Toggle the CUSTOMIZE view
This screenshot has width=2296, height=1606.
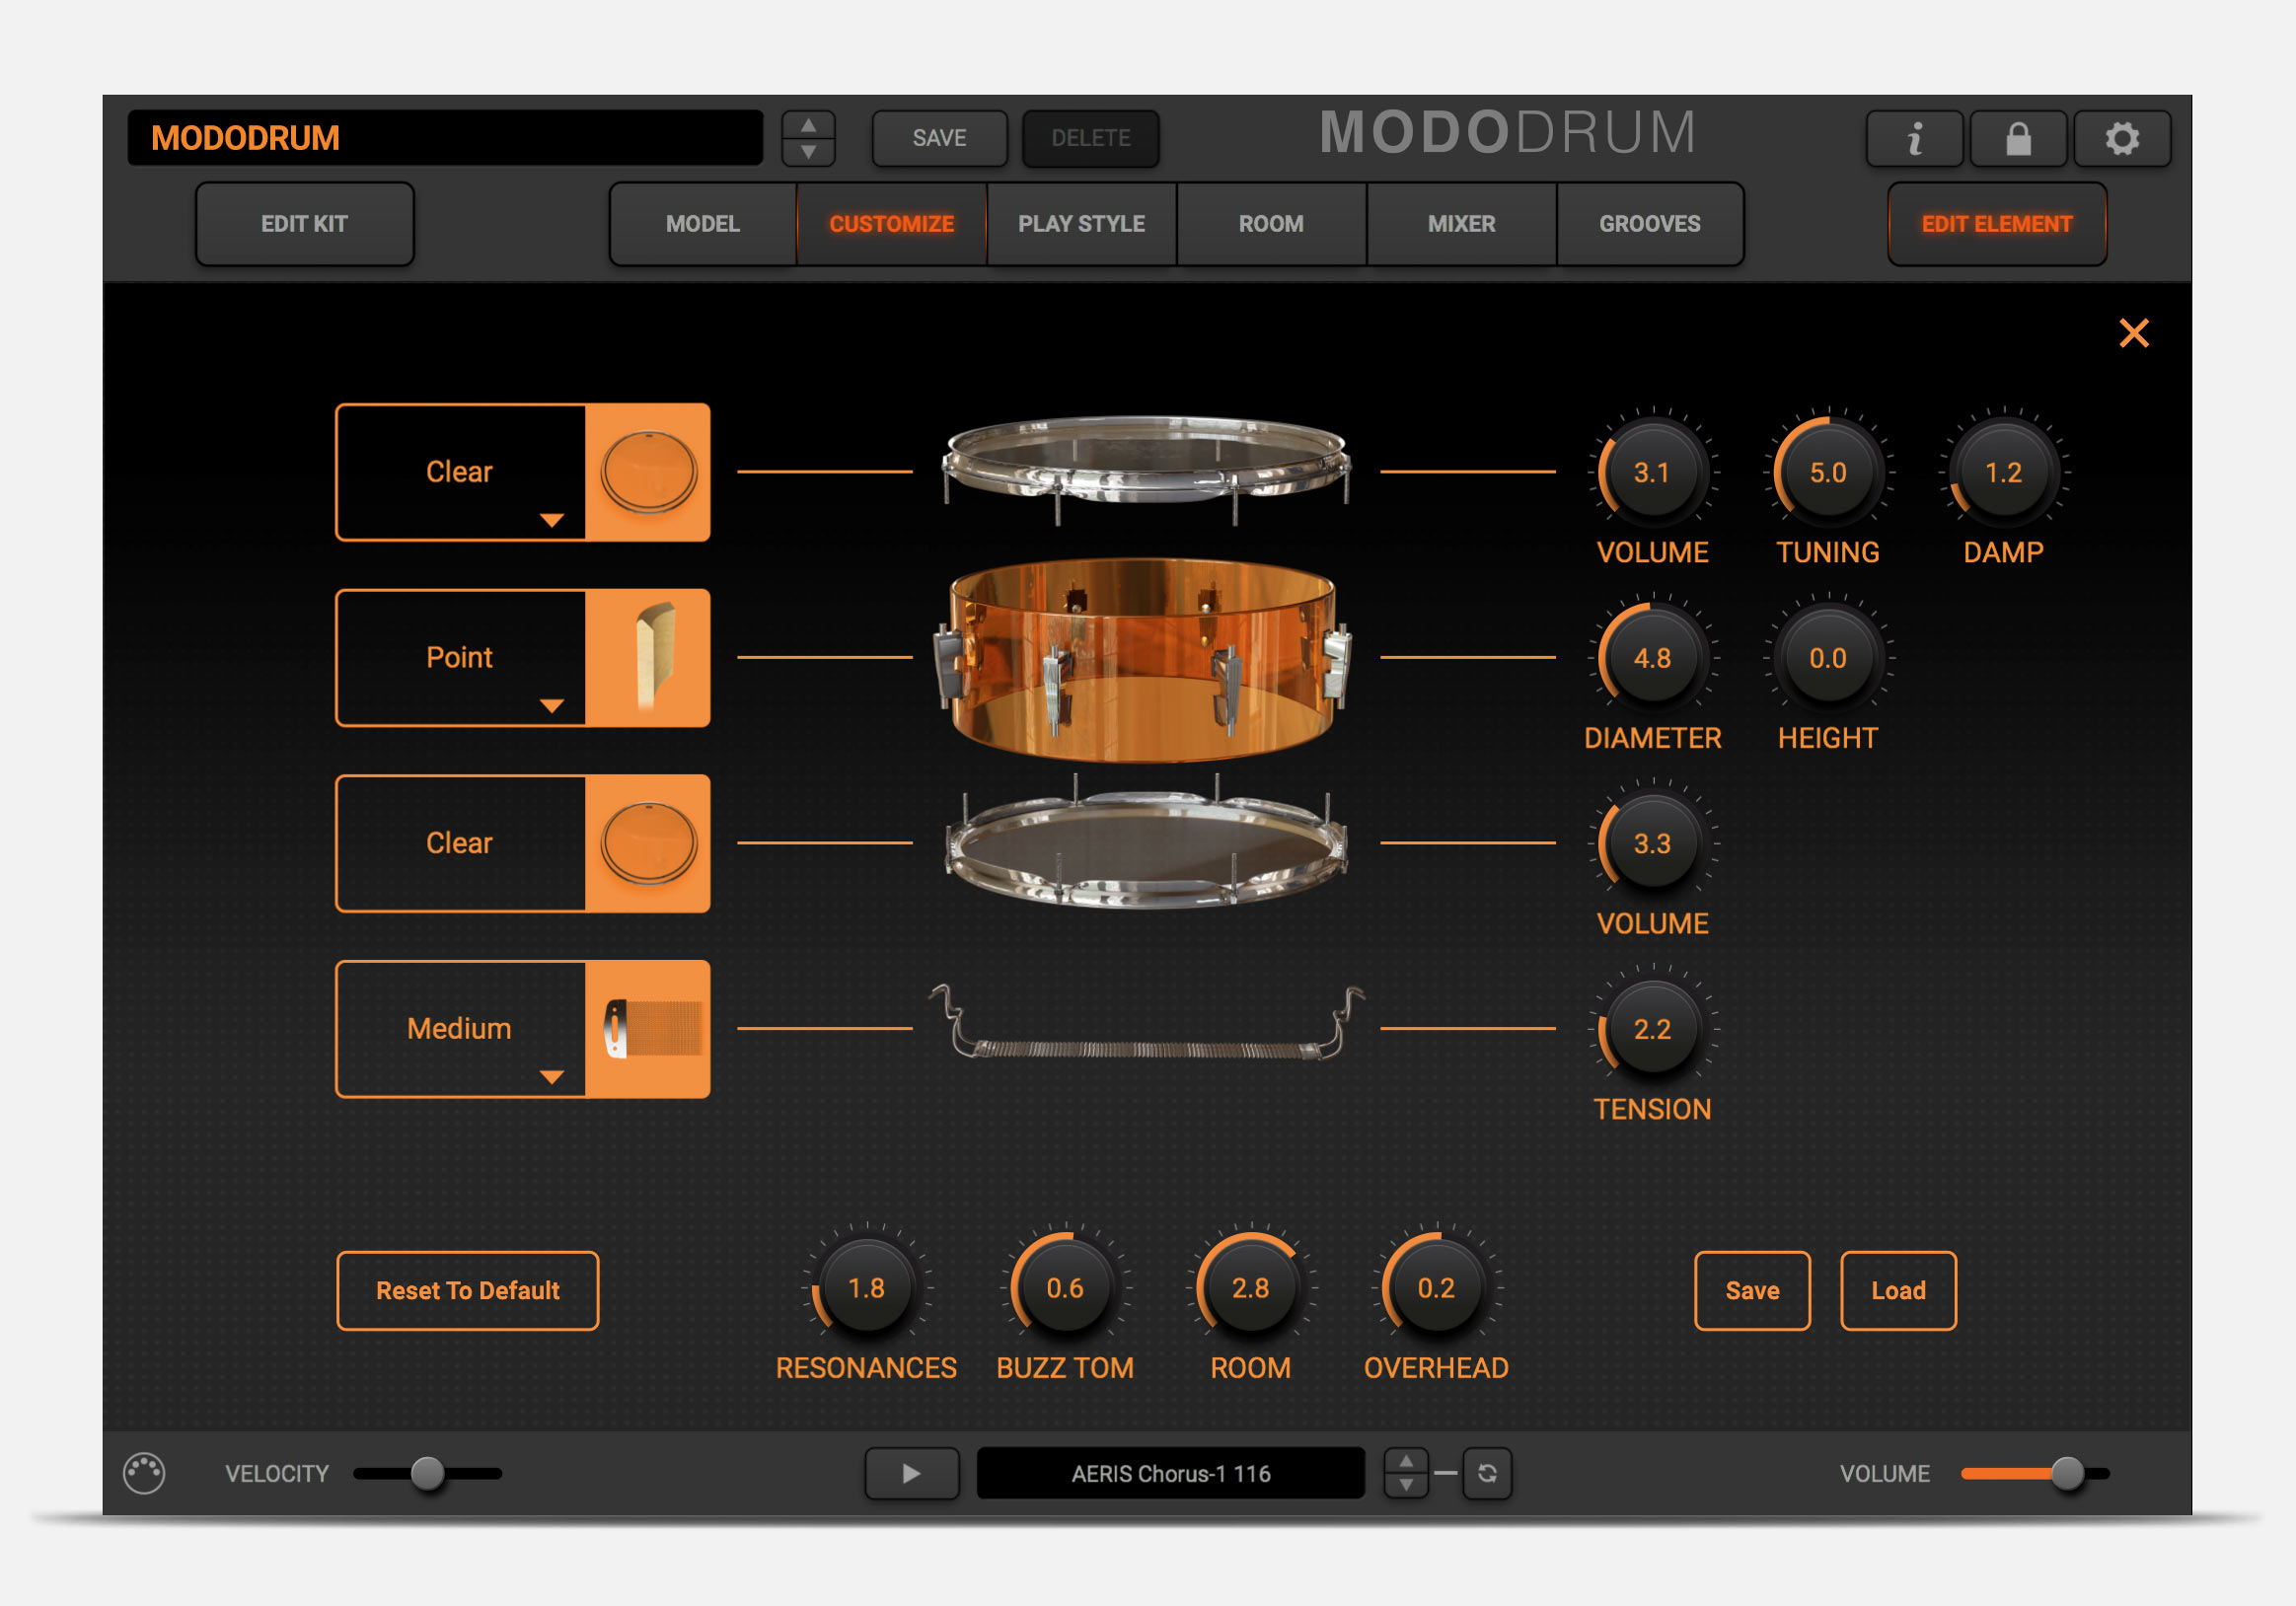[x=890, y=223]
